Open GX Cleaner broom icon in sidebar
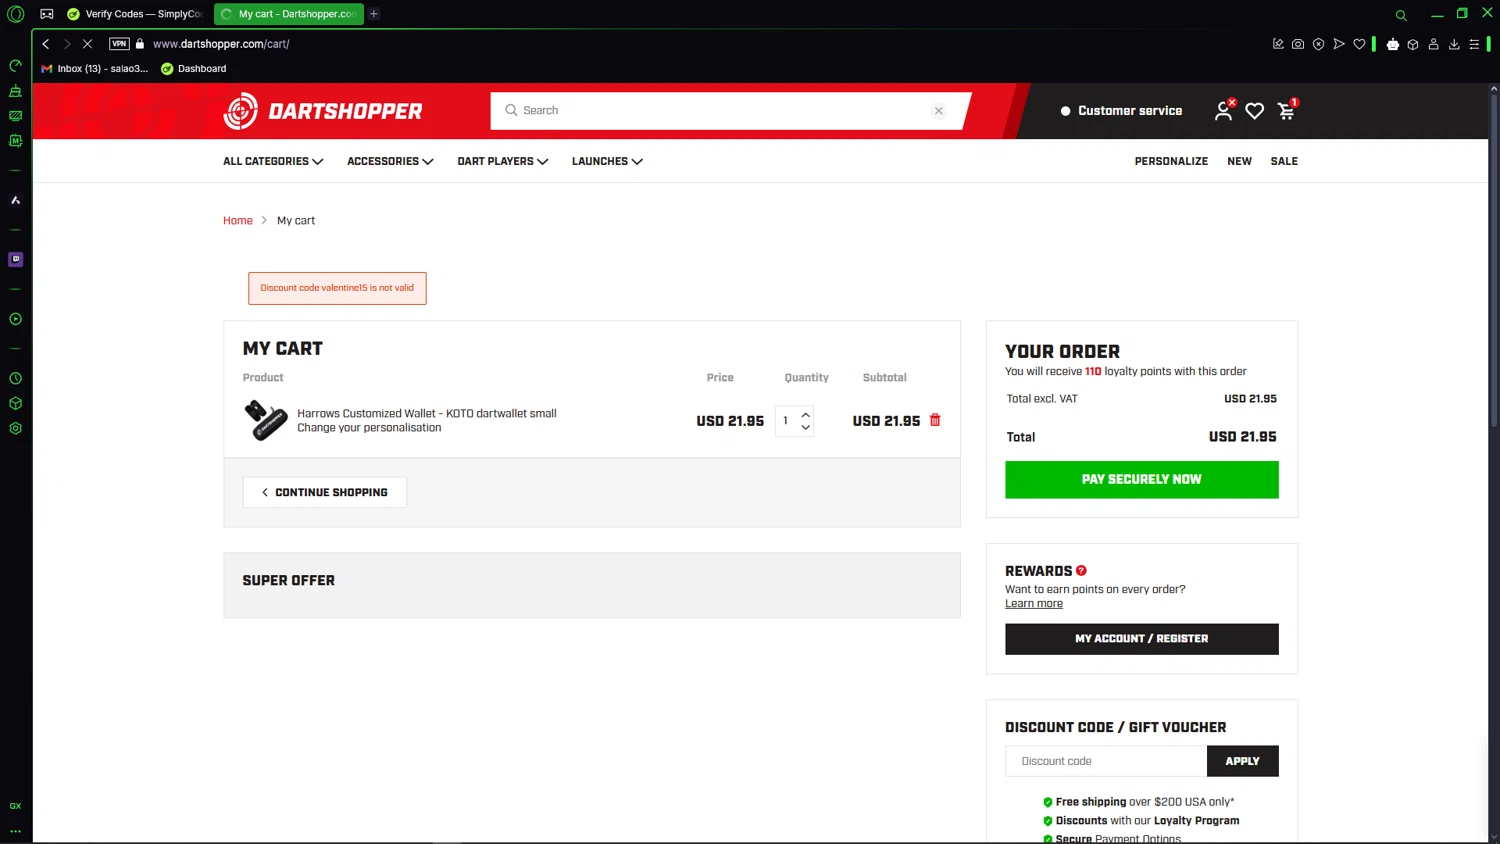Screen dimensions: 1500x844 click(15, 91)
